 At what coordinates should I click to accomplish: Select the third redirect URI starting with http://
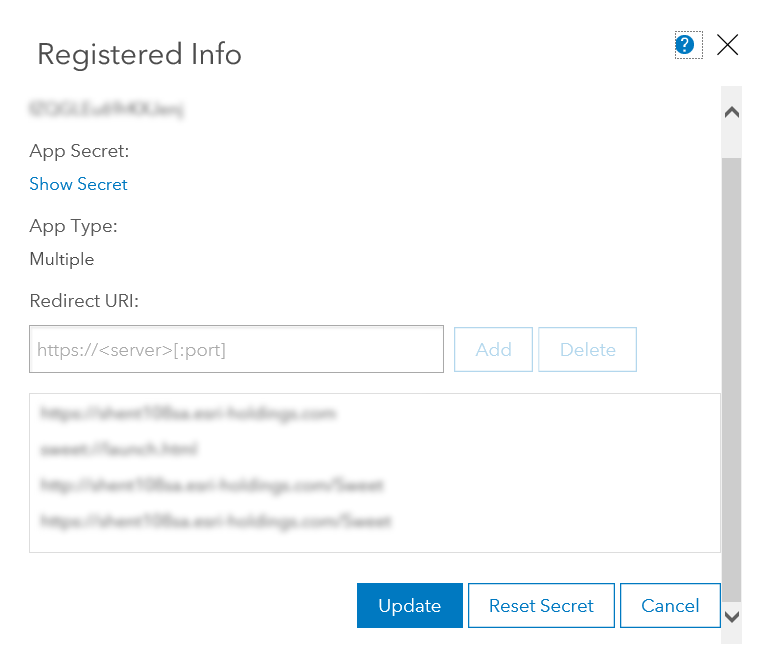[212, 485]
